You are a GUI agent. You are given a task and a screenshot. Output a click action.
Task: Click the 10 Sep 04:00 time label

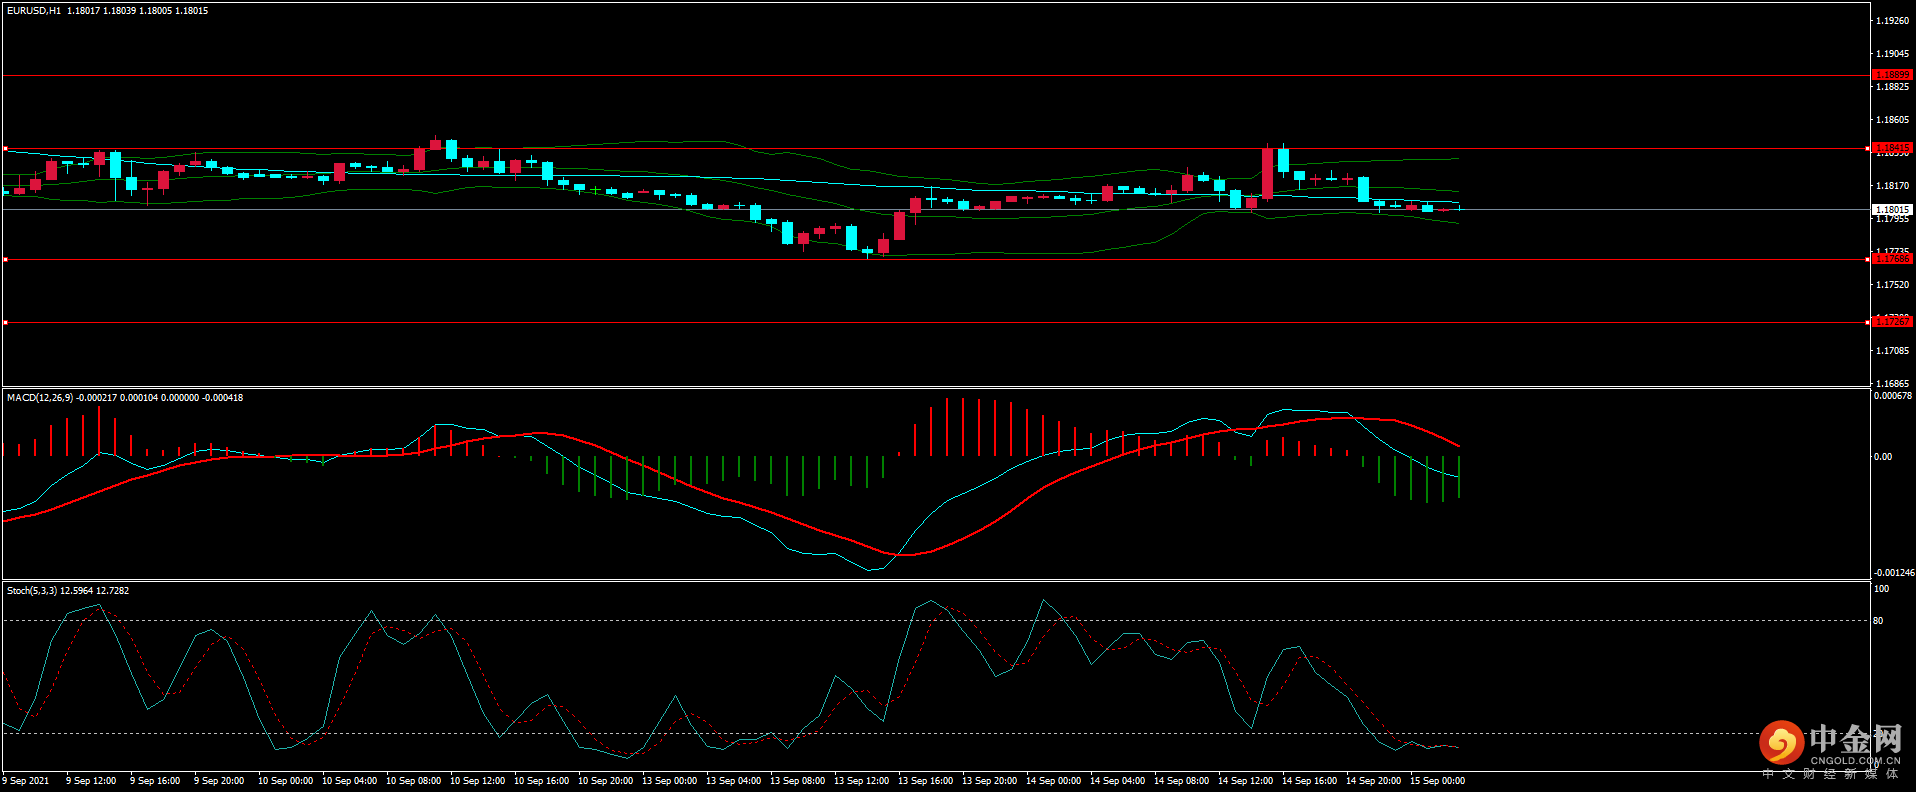click(x=349, y=781)
